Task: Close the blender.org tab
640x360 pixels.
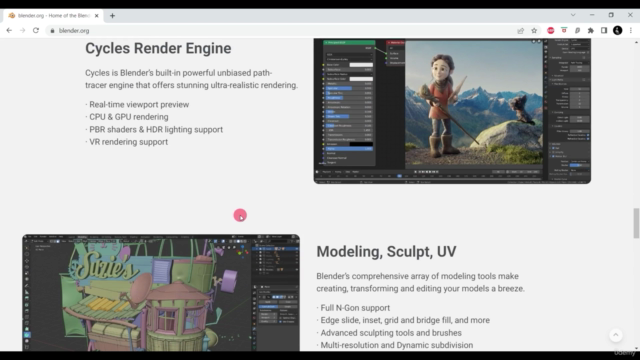Action: tap(97, 16)
